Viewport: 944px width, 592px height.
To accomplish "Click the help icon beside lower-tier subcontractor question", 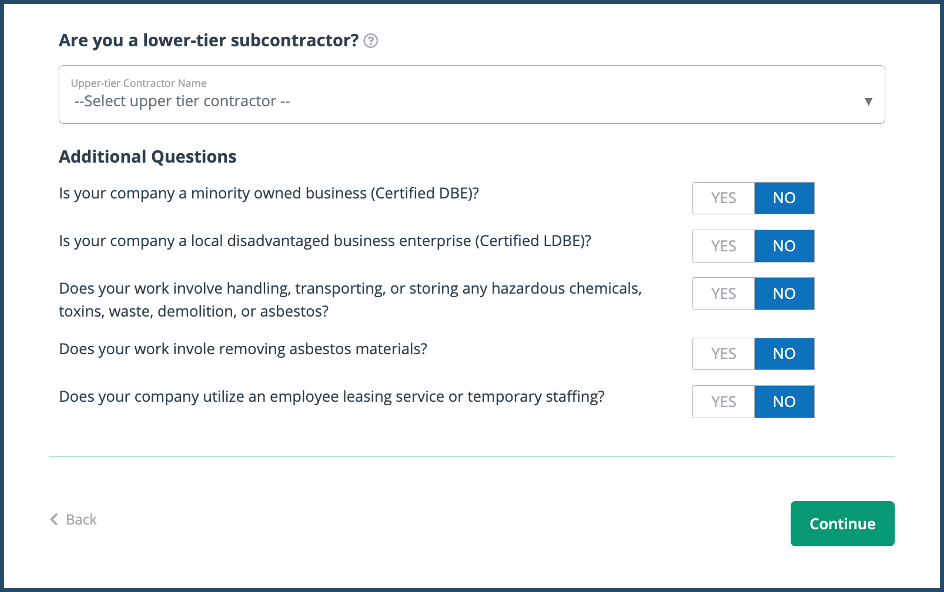I will point(371,41).
